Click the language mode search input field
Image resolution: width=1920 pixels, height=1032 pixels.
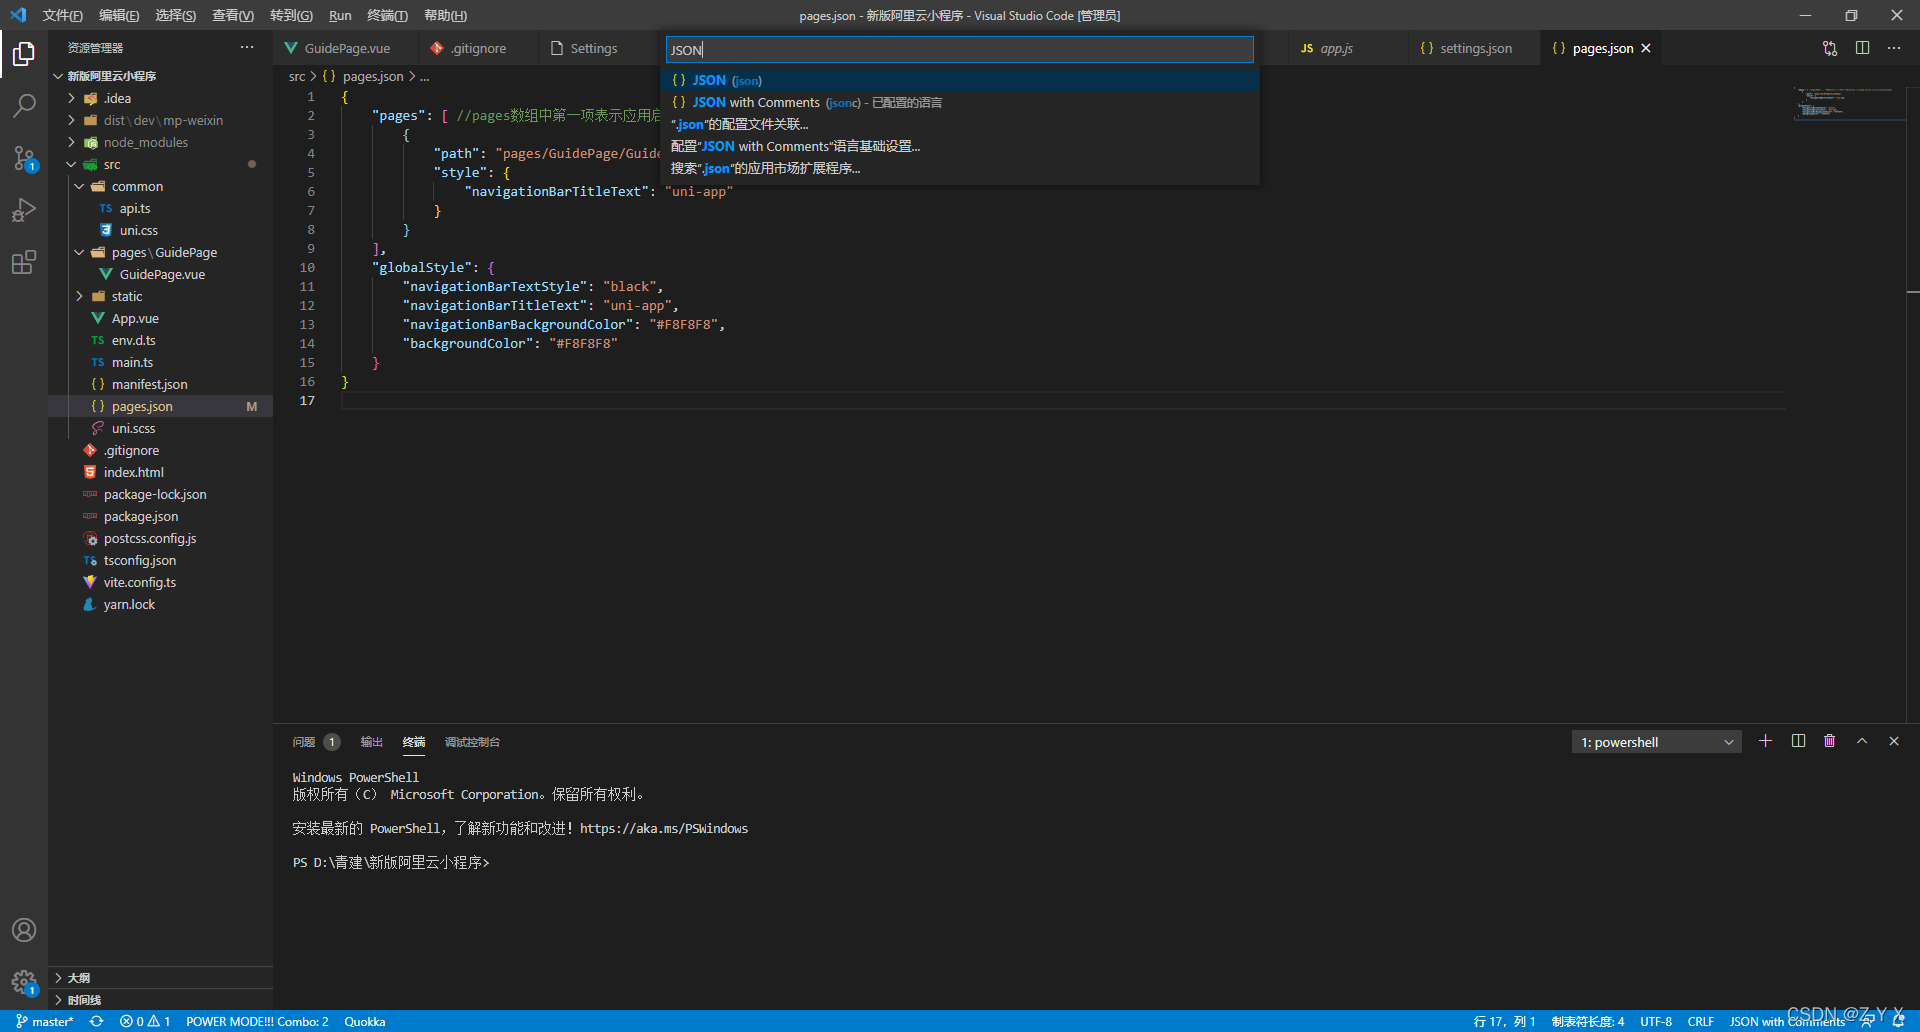959,50
